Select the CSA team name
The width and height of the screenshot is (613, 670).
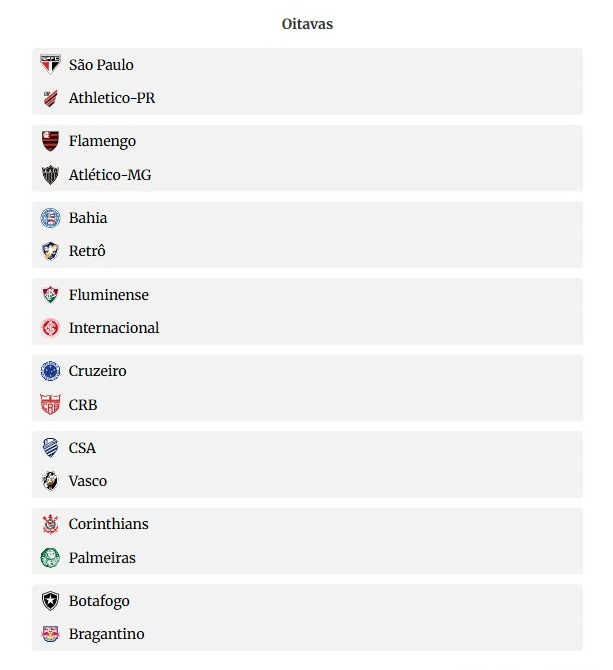82,448
